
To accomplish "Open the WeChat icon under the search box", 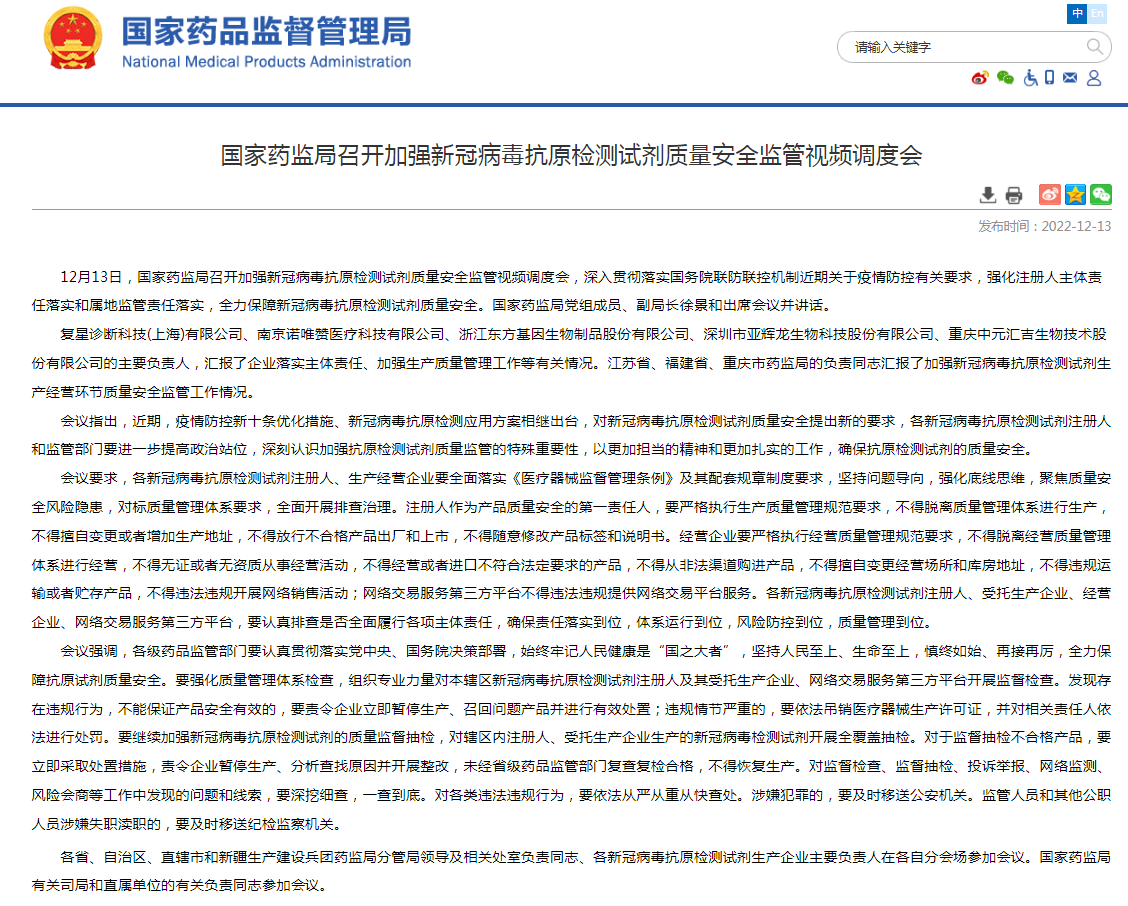I will tap(1005, 78).
